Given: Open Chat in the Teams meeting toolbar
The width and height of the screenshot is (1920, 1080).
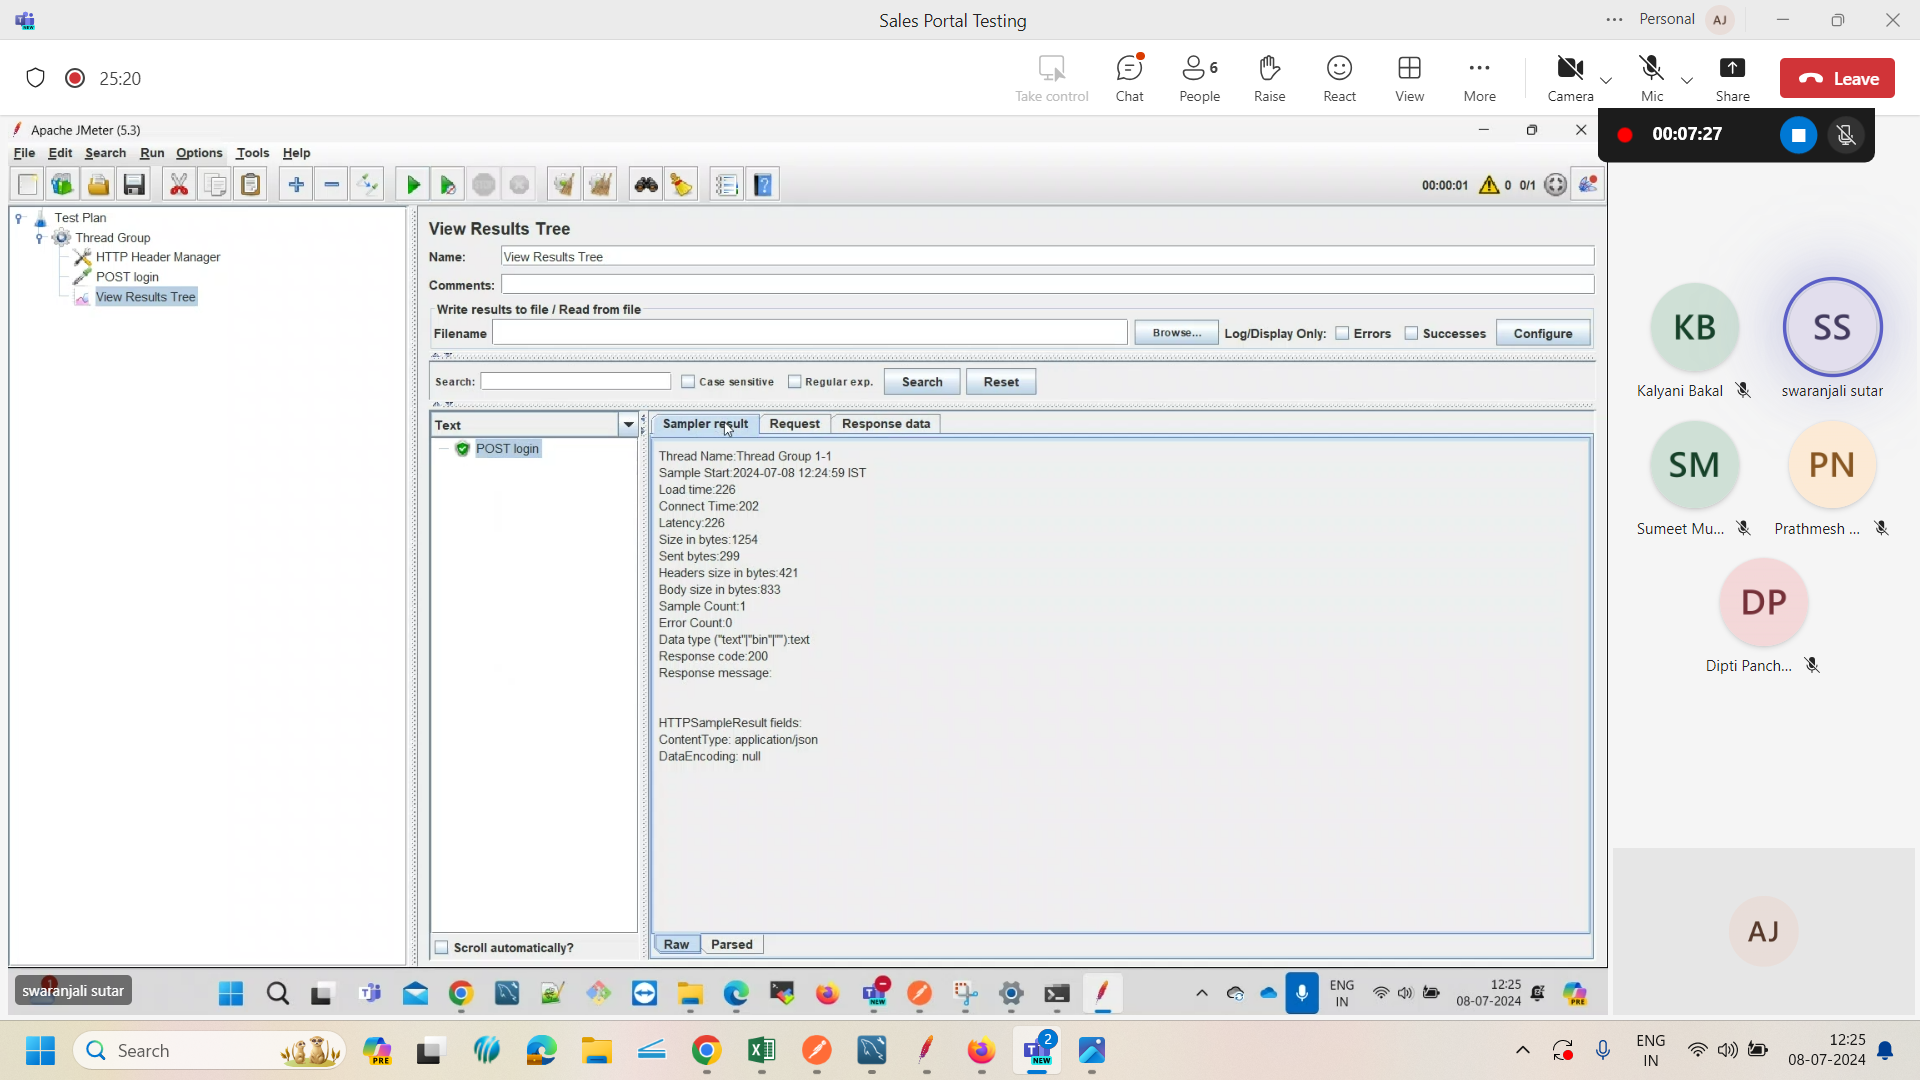Looking at the screenshot, I should (x=1129, y=78).
